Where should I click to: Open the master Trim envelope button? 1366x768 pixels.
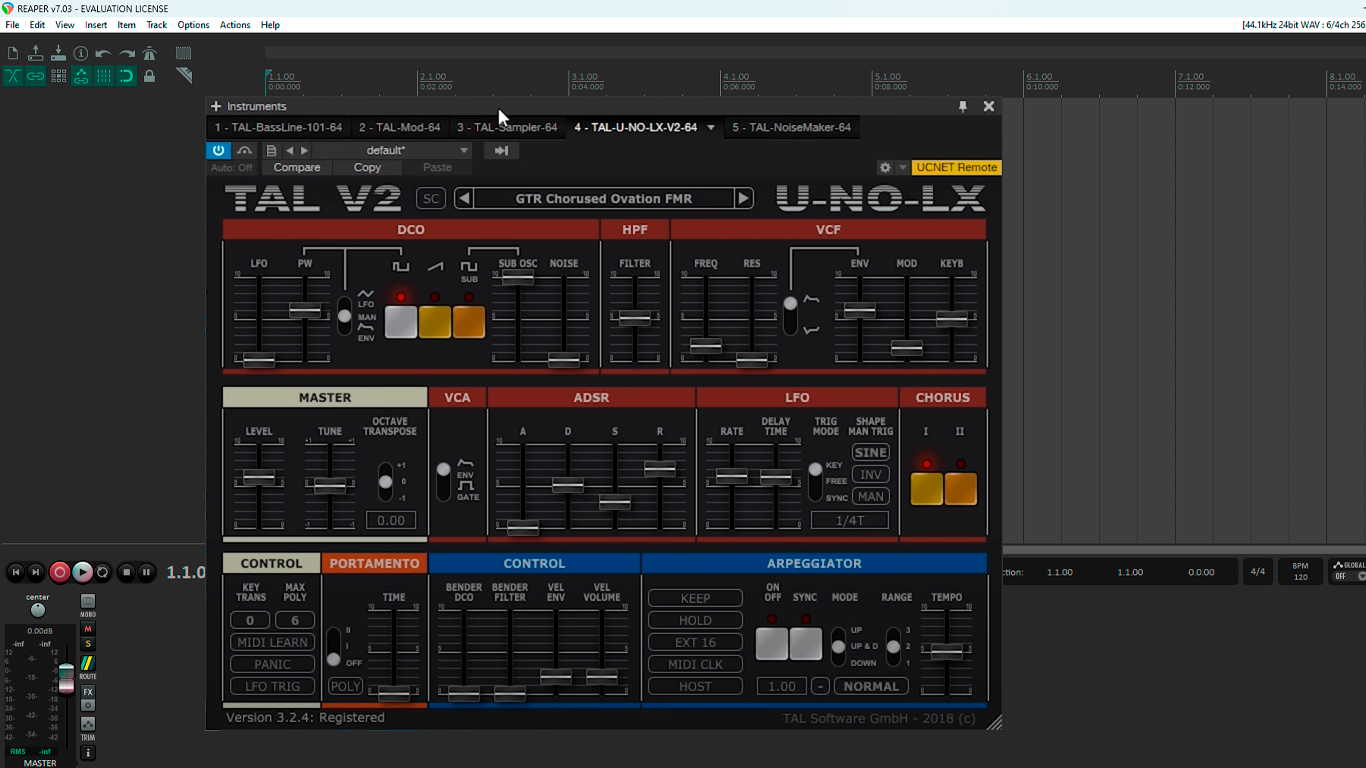pyautogui.click(x=88, y=724)
